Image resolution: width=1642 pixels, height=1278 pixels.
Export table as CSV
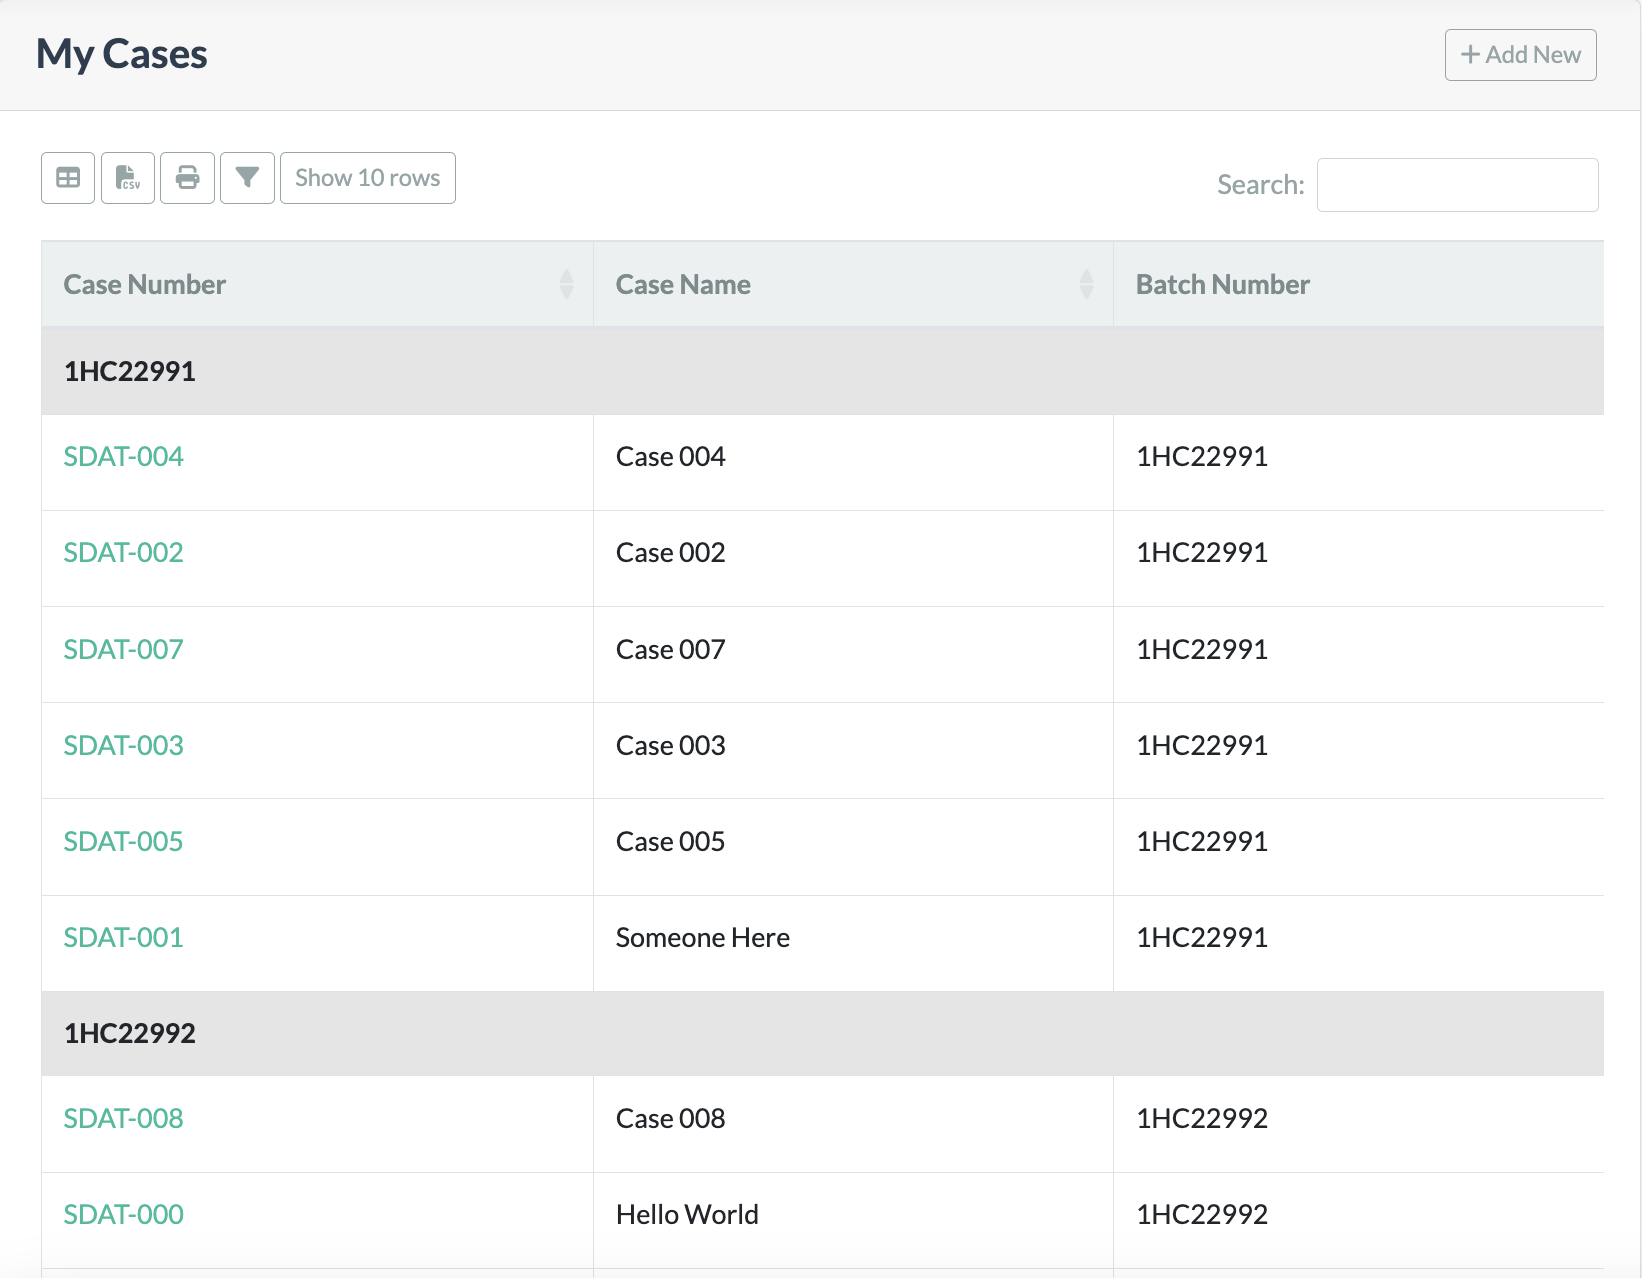click(128, 178)
